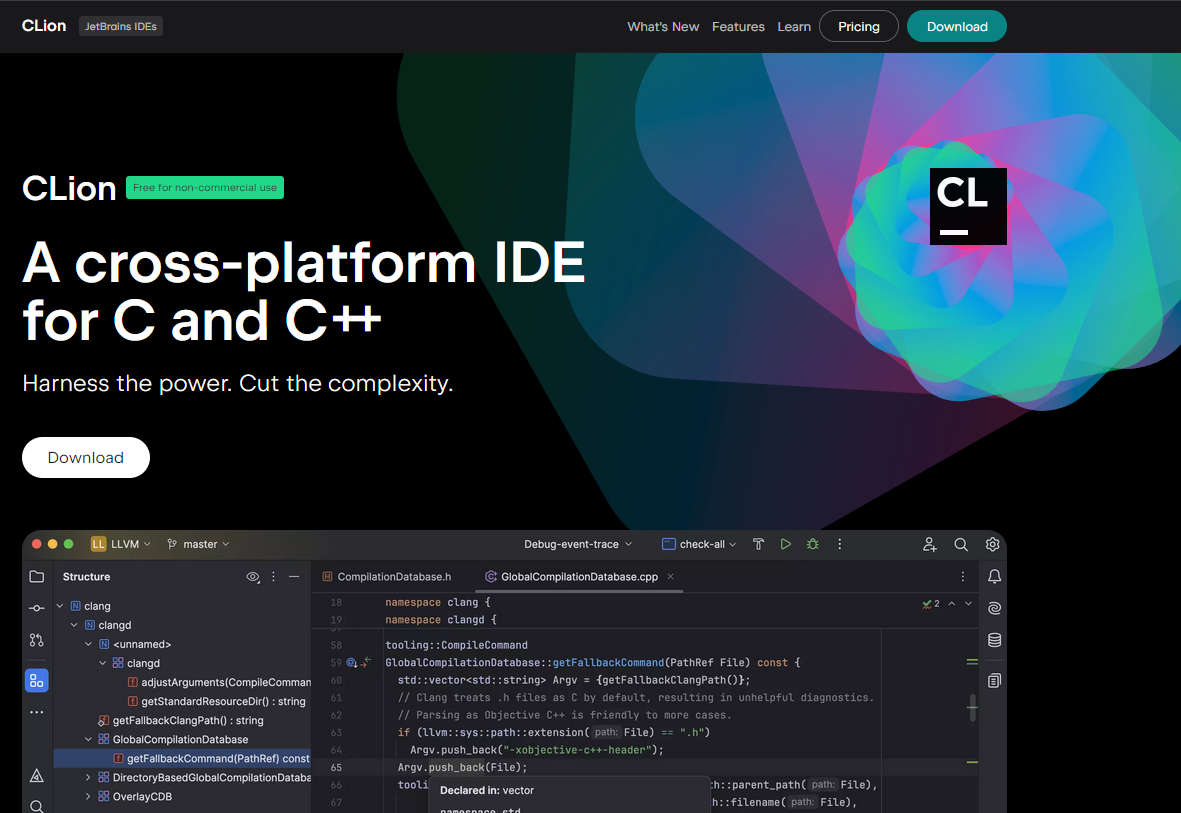
Task: Click the horizontal More dots in the left sidebar
Action: (x=36, y=712)
